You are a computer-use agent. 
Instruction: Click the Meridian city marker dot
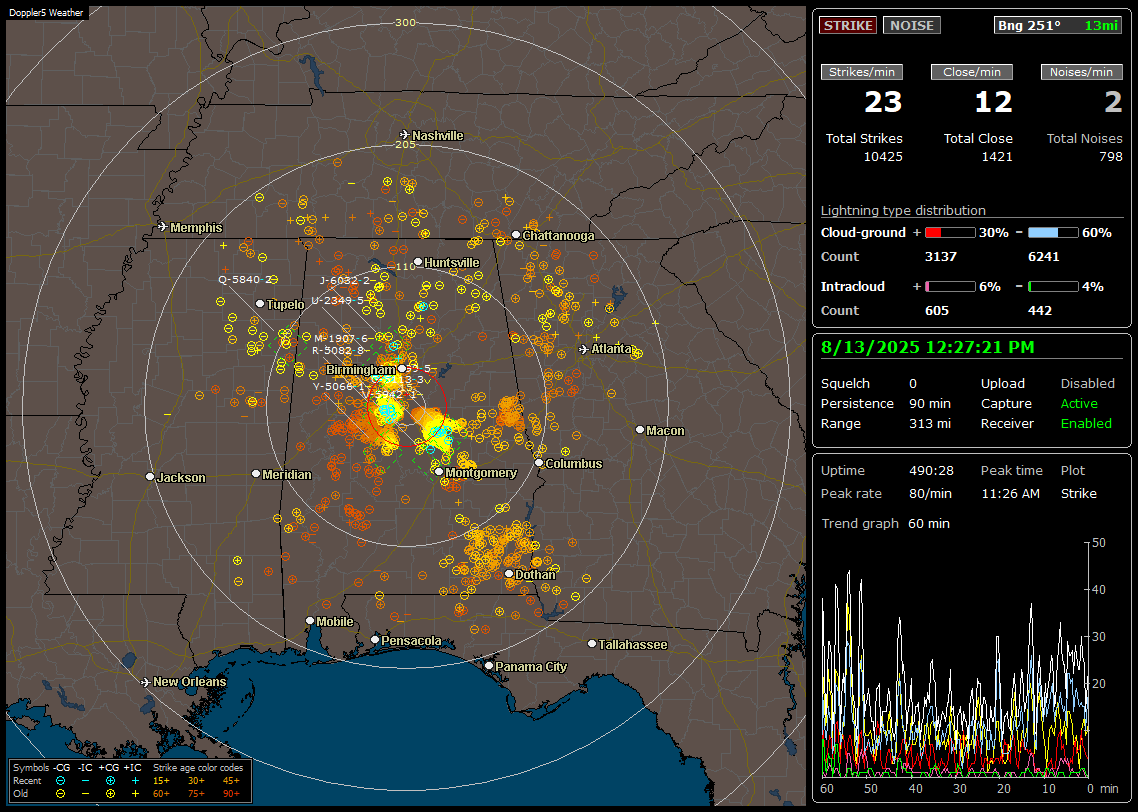(255, 474)
